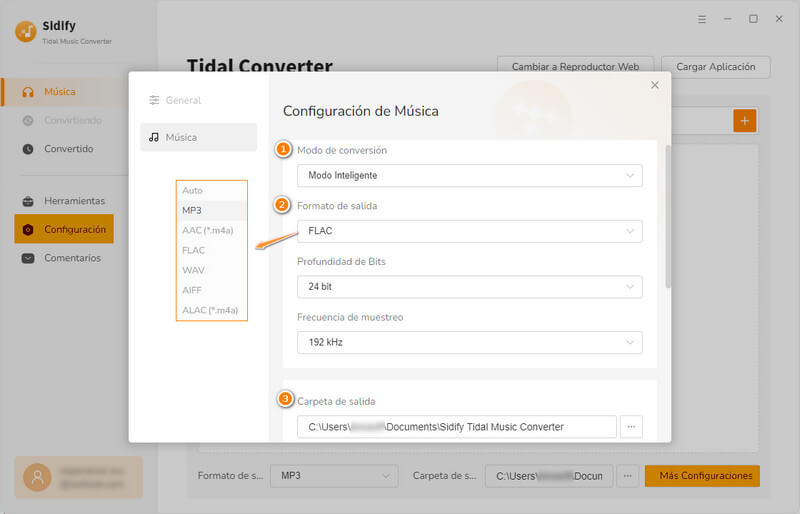The image size is (800, 514).
Task: Click Cargar Aplicación button
Action: click(716, 67)
